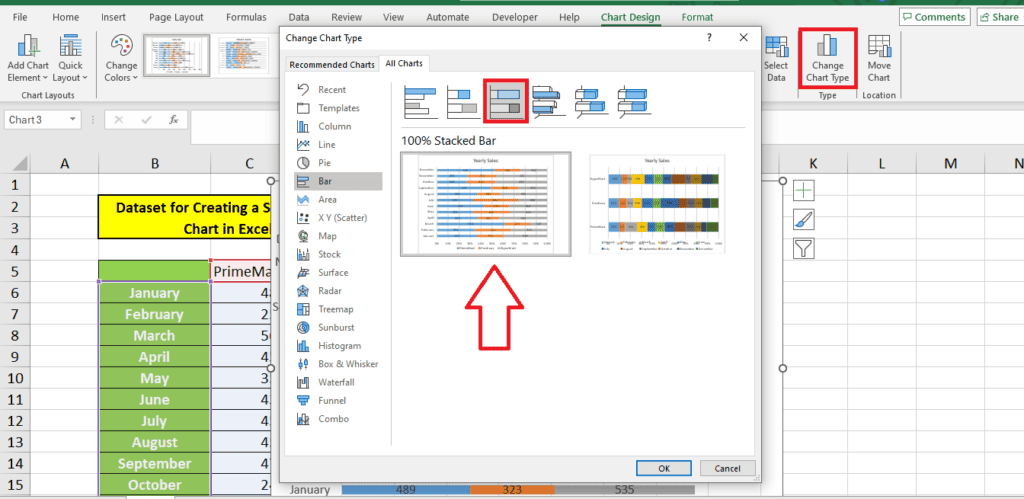Select column L header
Viewport: 1024px width, 499px height.
tap(882, 163)
